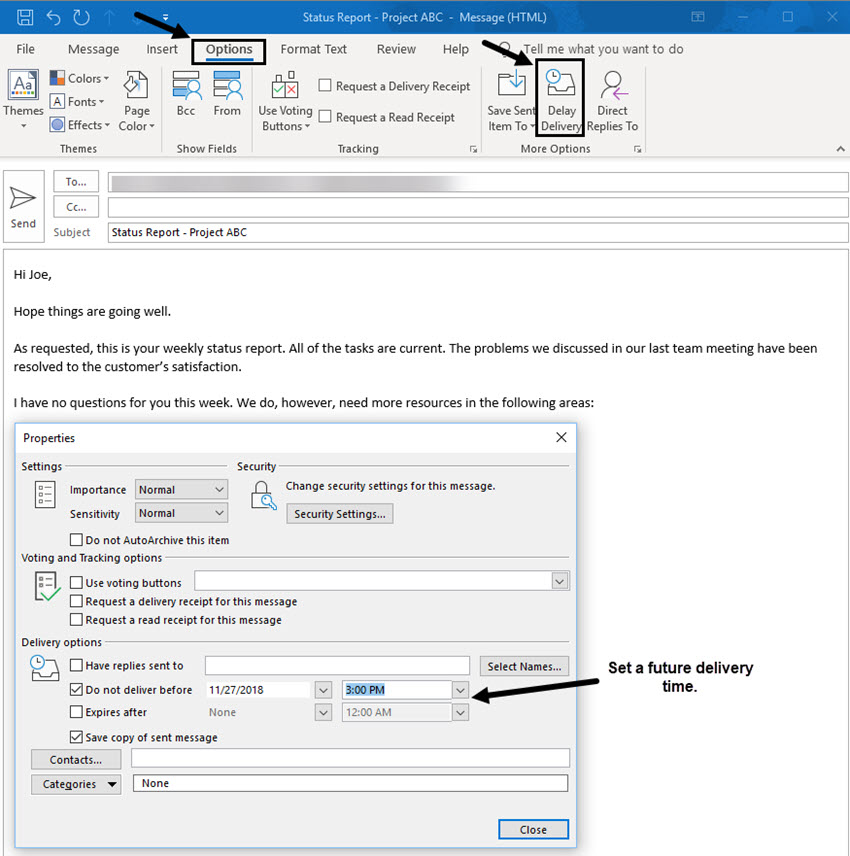
Task: Uncheck Do not deliver before
Action: tap(75, 689)
